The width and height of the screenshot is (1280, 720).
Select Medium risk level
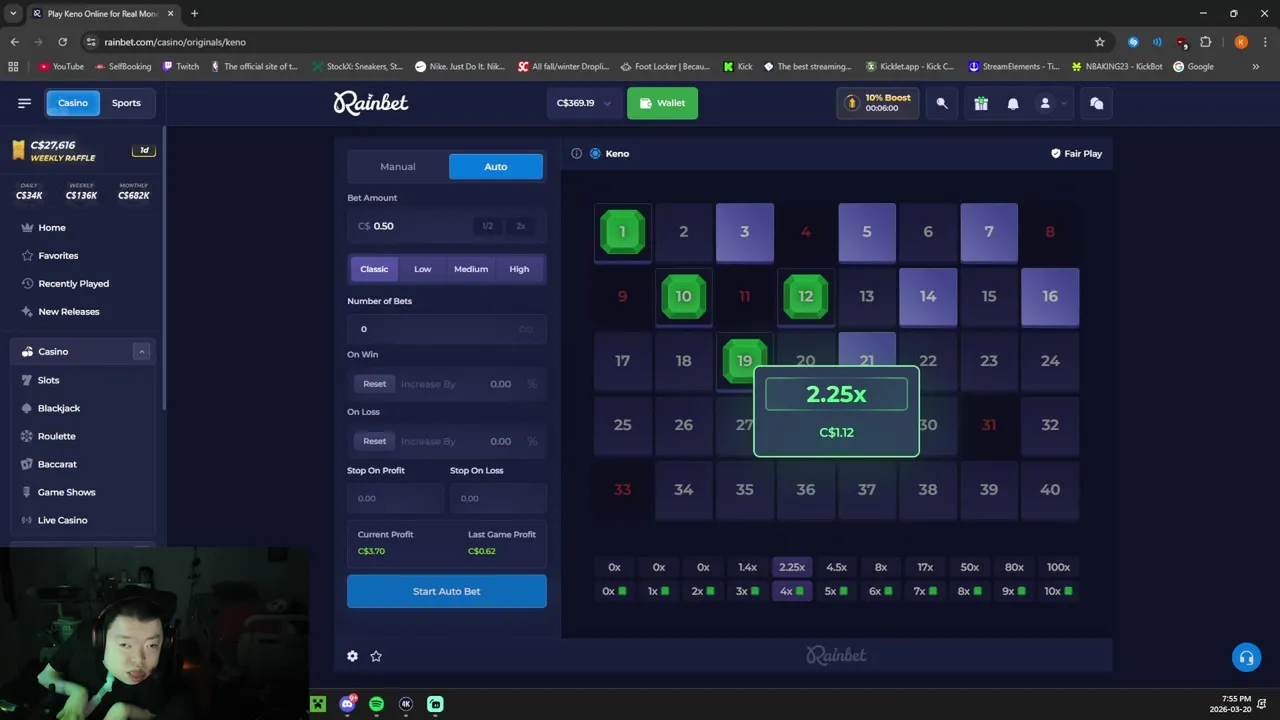[471, 269]
